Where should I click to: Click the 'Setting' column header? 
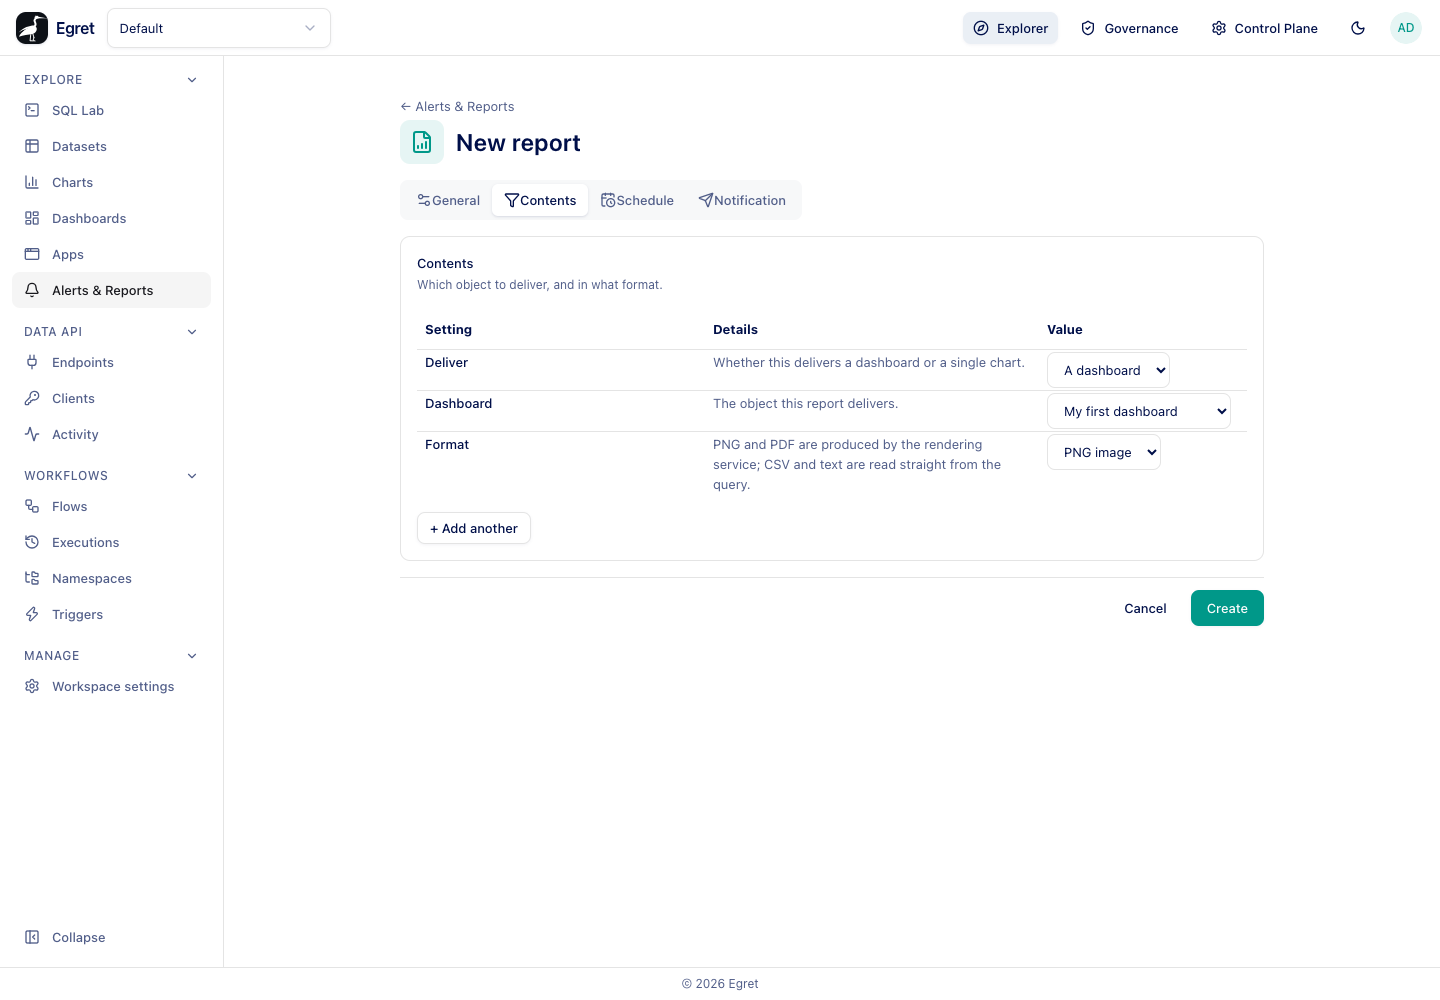(x=448, y=330)
